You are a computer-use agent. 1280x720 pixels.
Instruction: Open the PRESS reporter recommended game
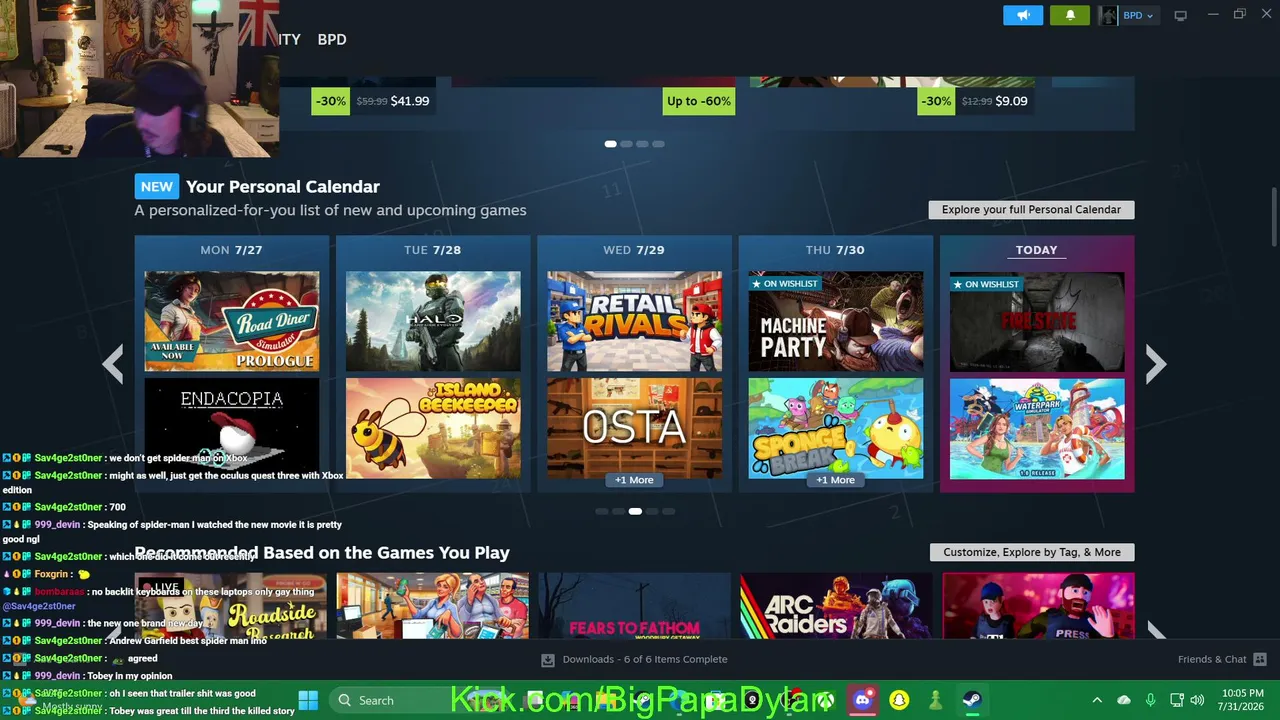pos(1038,606)
